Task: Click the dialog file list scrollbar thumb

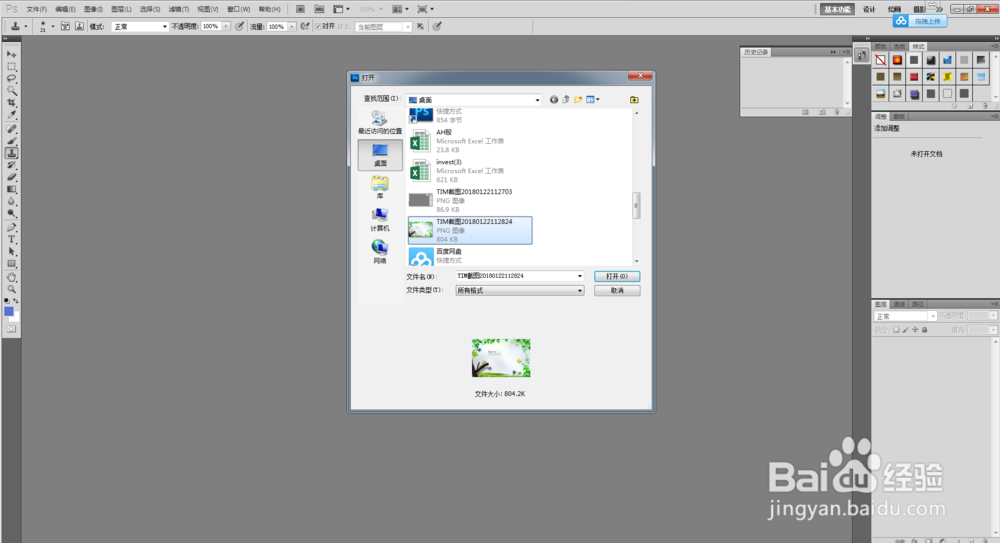Action: click(x=636, y=205)
